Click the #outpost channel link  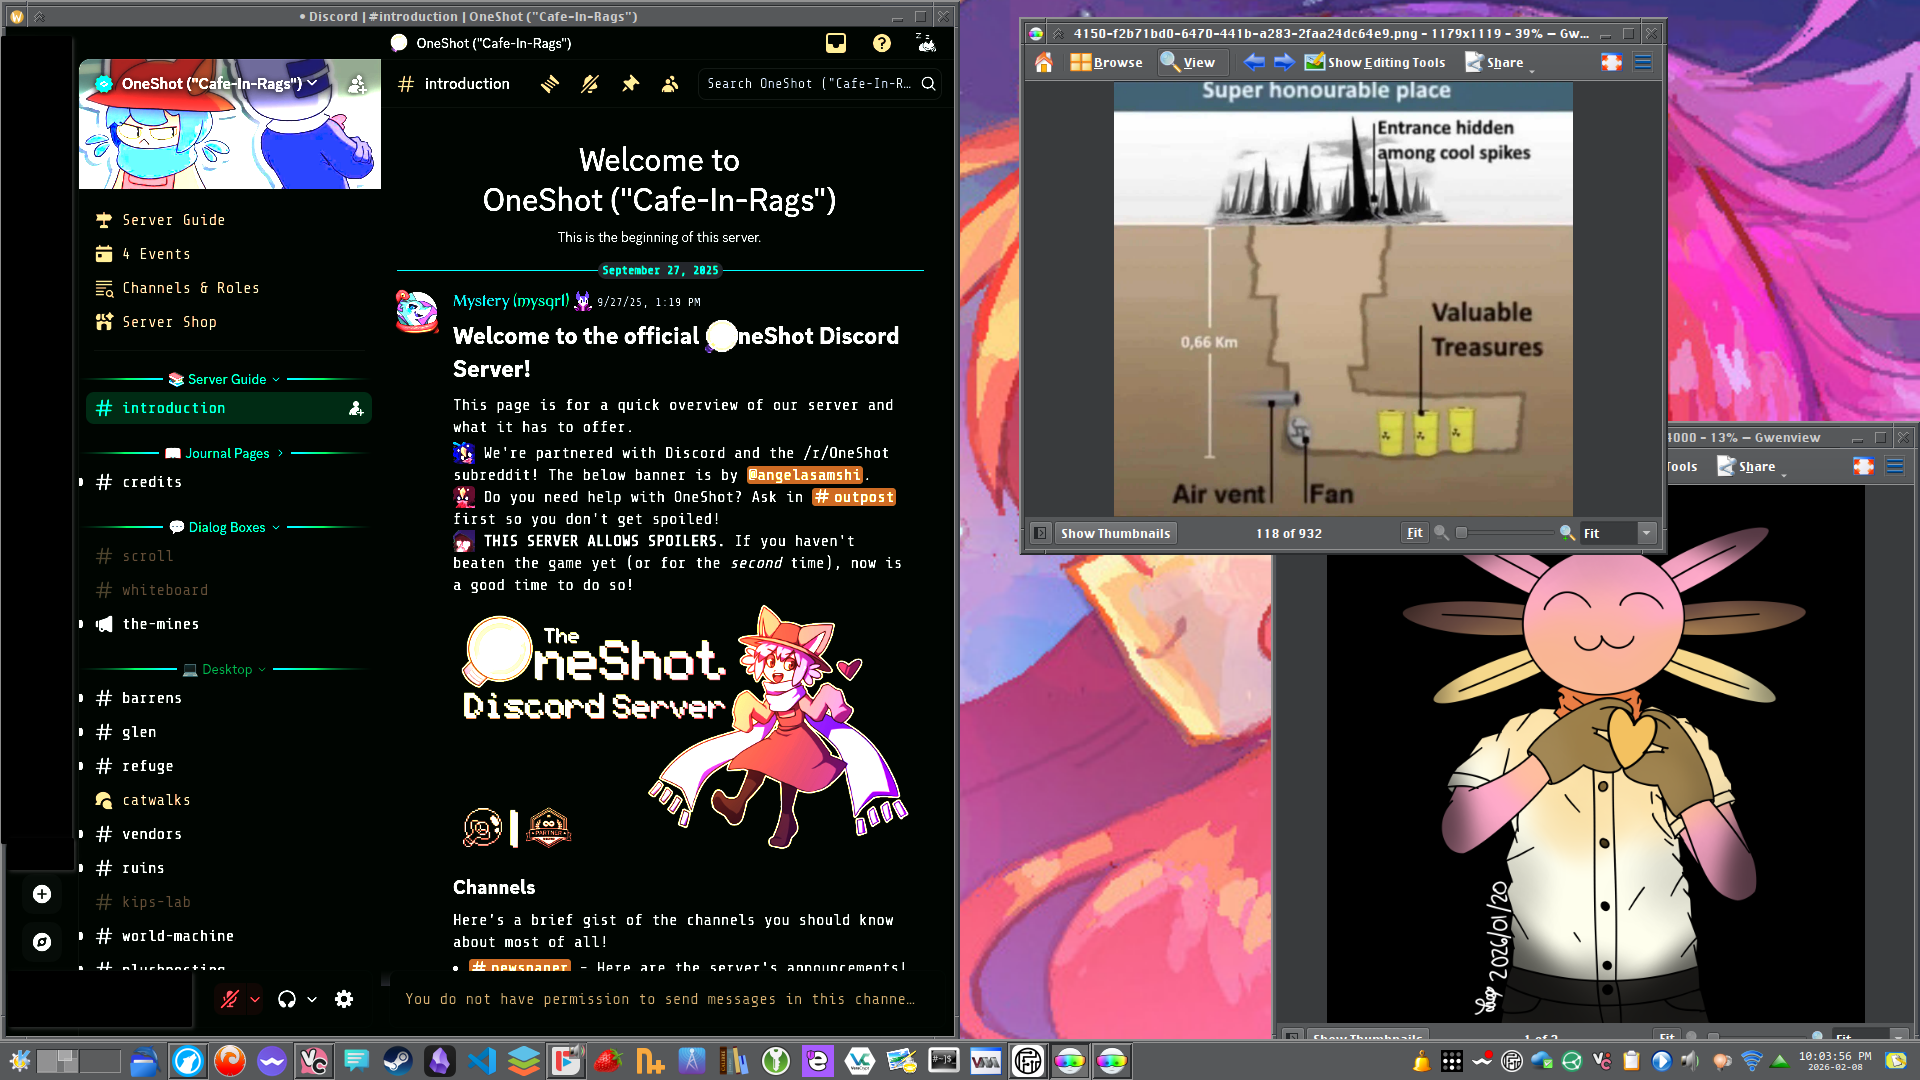tap(854, 497)
